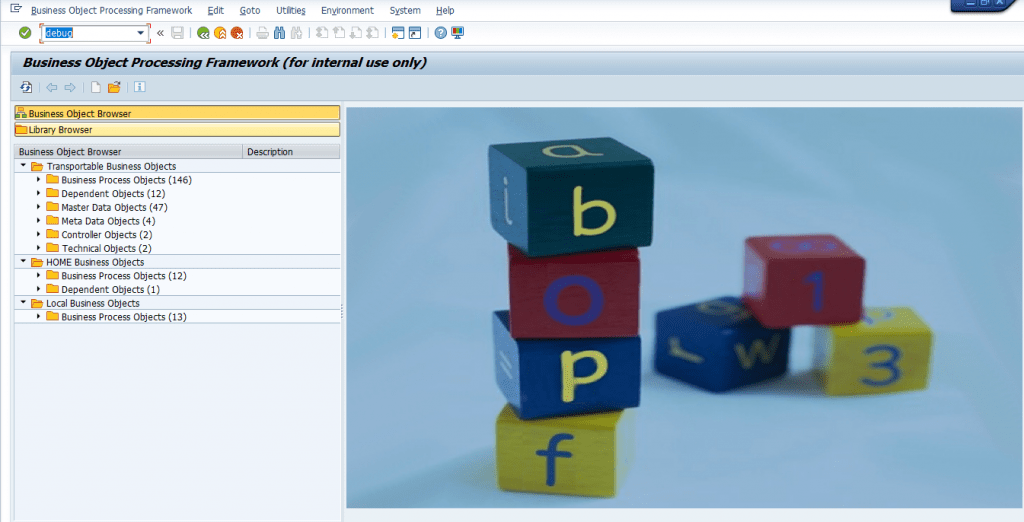1024x522 pixels.
Task: Click the Description column header
Action: point(291,152)
